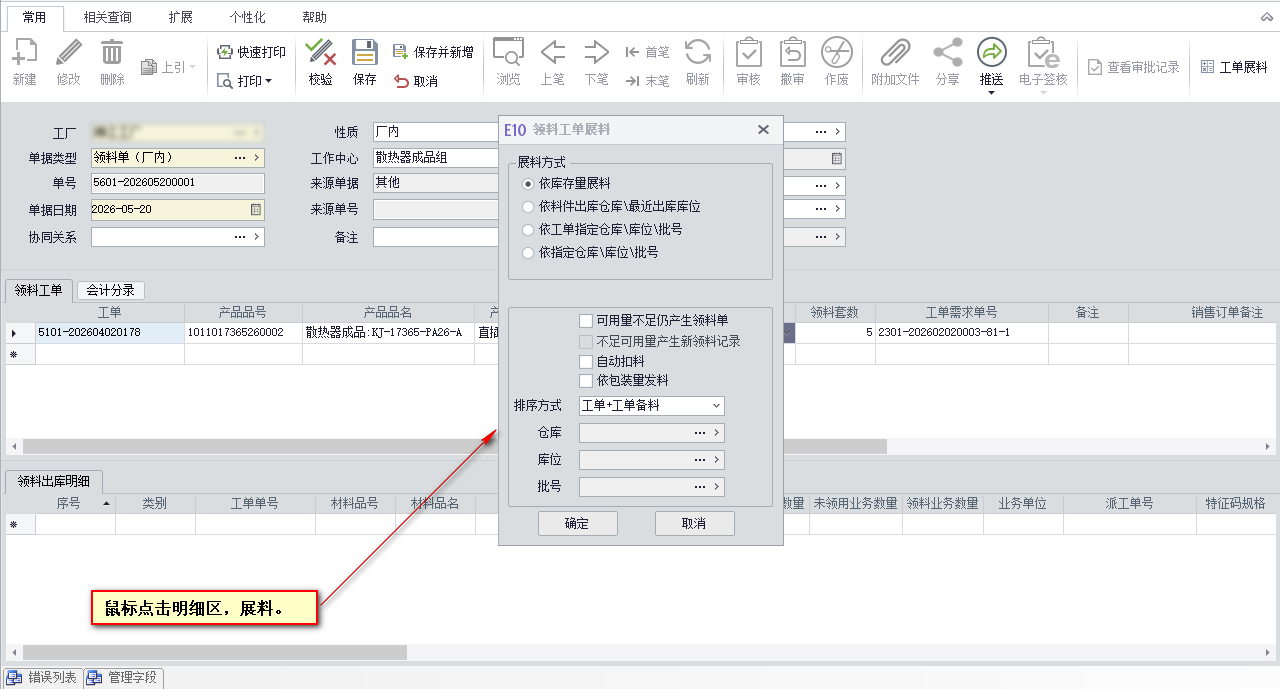Jump to first record with 首笔
1280x689 pixels.
coord(647,52)
